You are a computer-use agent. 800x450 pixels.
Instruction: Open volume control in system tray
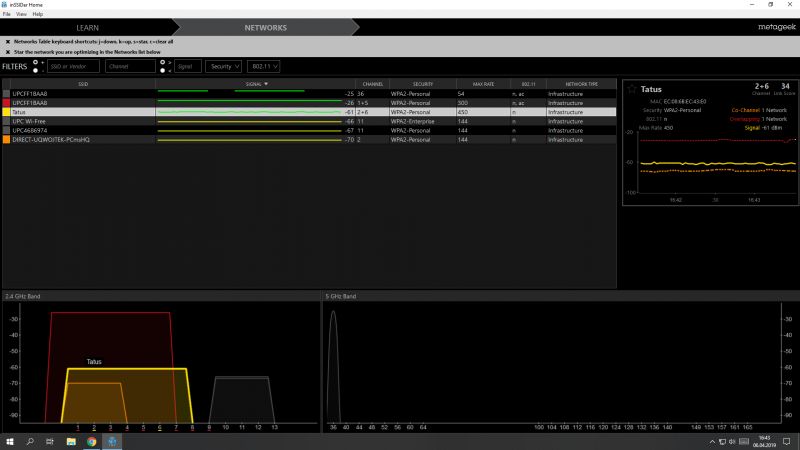pyautogui.click(x=732, y=442)
